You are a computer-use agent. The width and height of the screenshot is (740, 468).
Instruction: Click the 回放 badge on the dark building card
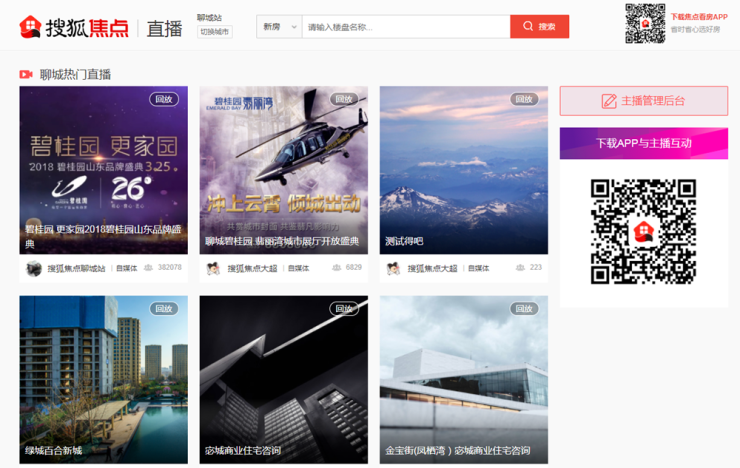344,309
